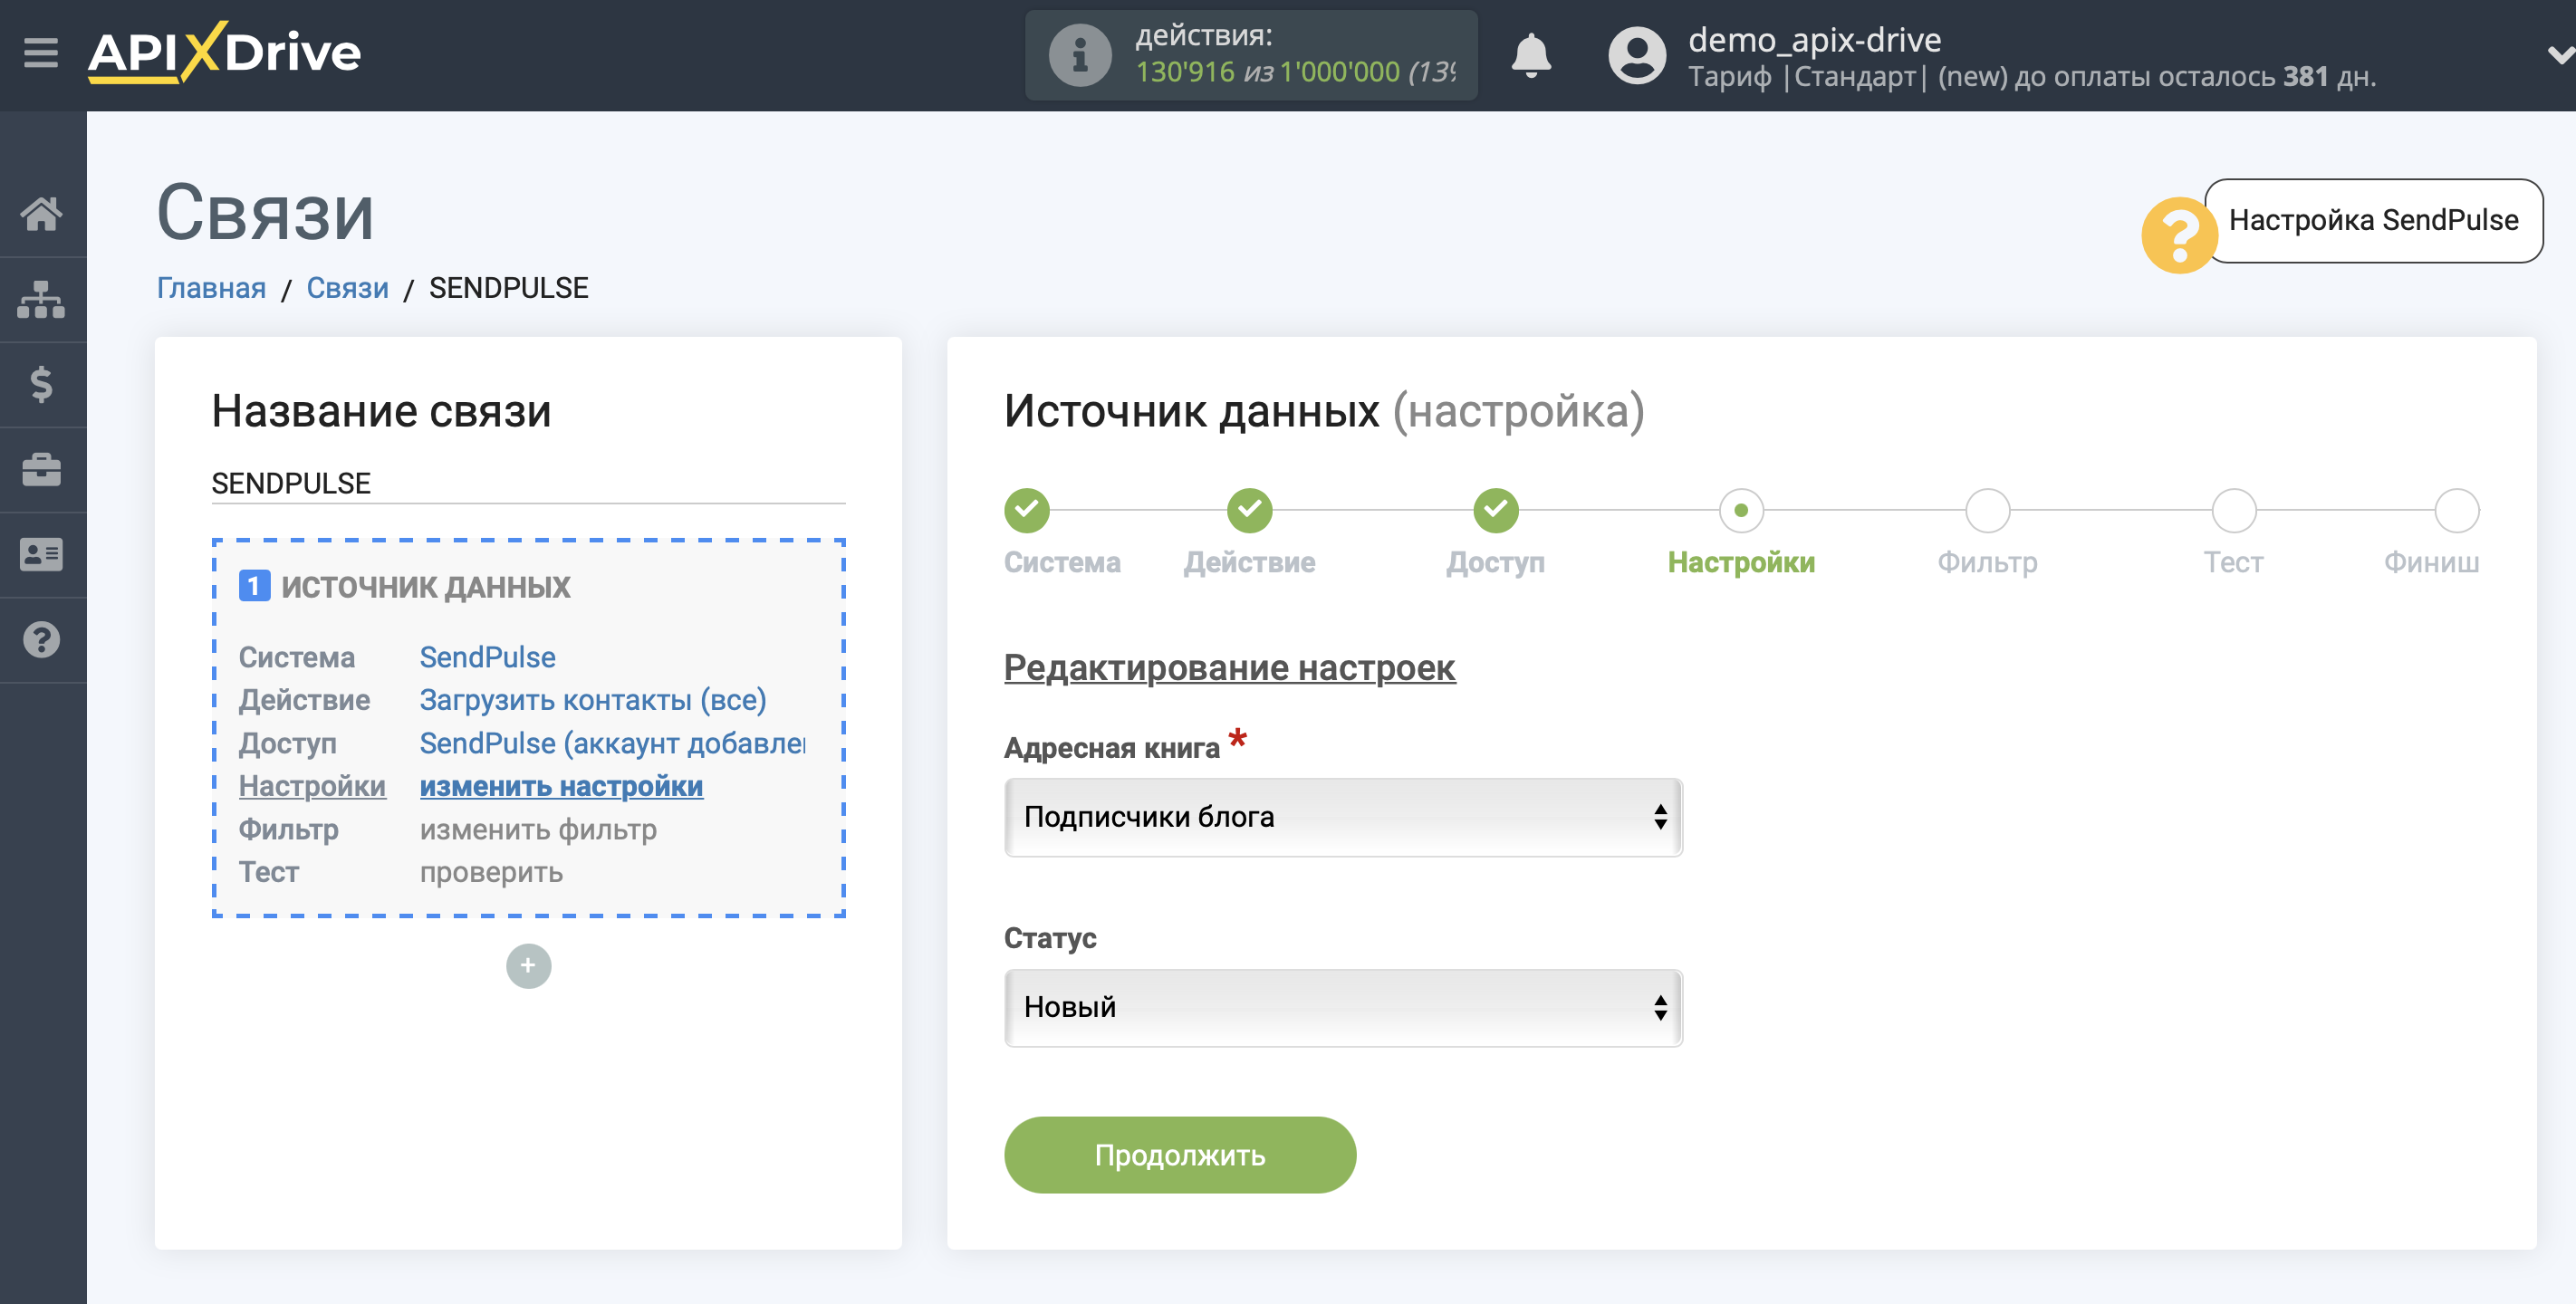Open connections sitemap icon in sidebar
Viewport: 2576px width, 1304px height.
tap(41, 299)
